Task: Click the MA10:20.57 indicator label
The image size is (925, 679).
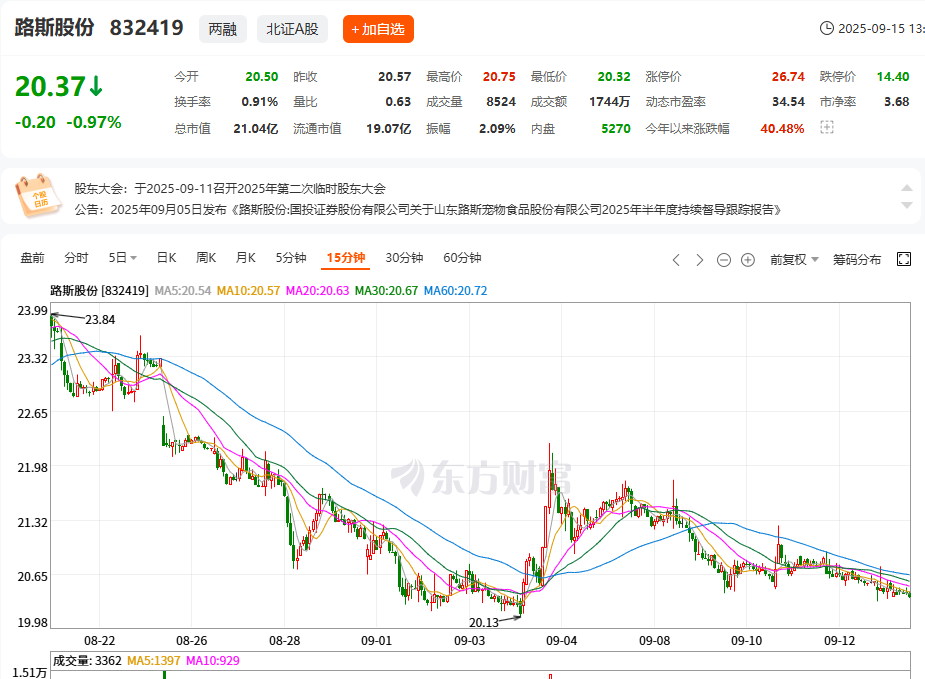Action: [x=248, y=291]
